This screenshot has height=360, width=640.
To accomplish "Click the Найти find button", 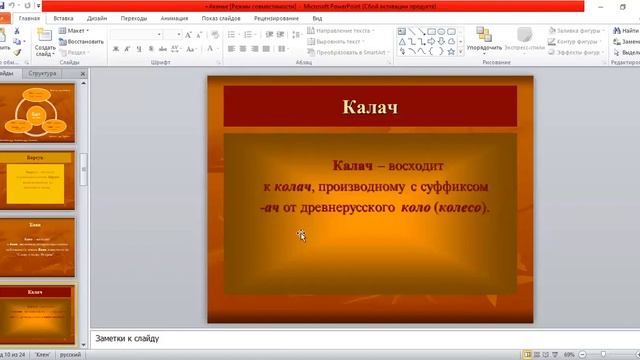I will (x=626, y=31).
